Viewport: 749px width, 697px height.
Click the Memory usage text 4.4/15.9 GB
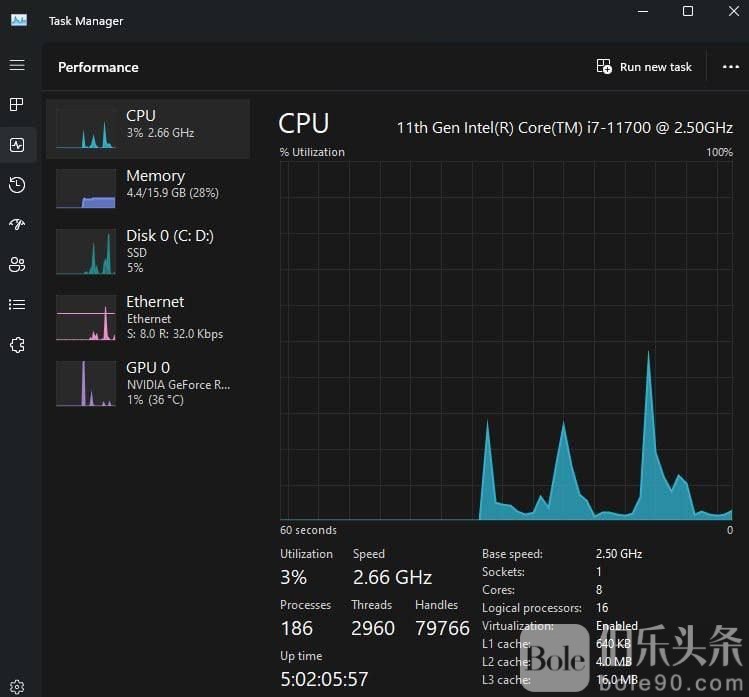[172, 193]
